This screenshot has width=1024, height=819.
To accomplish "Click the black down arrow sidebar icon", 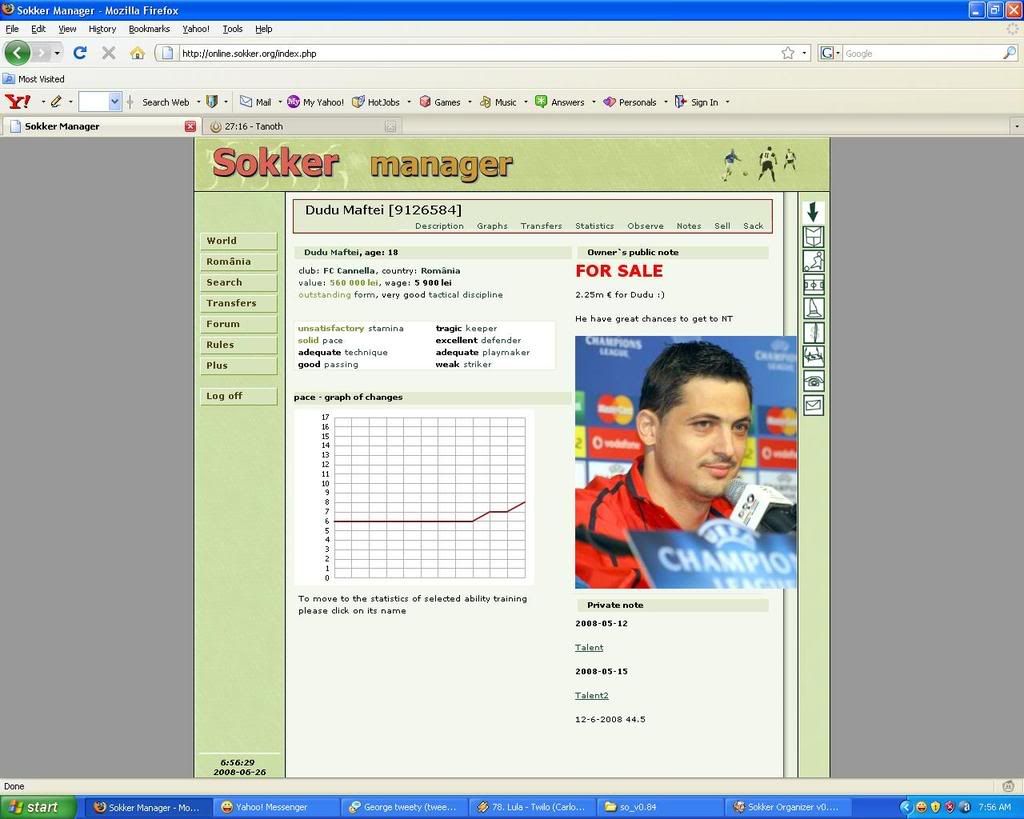I will coord(813,212).
